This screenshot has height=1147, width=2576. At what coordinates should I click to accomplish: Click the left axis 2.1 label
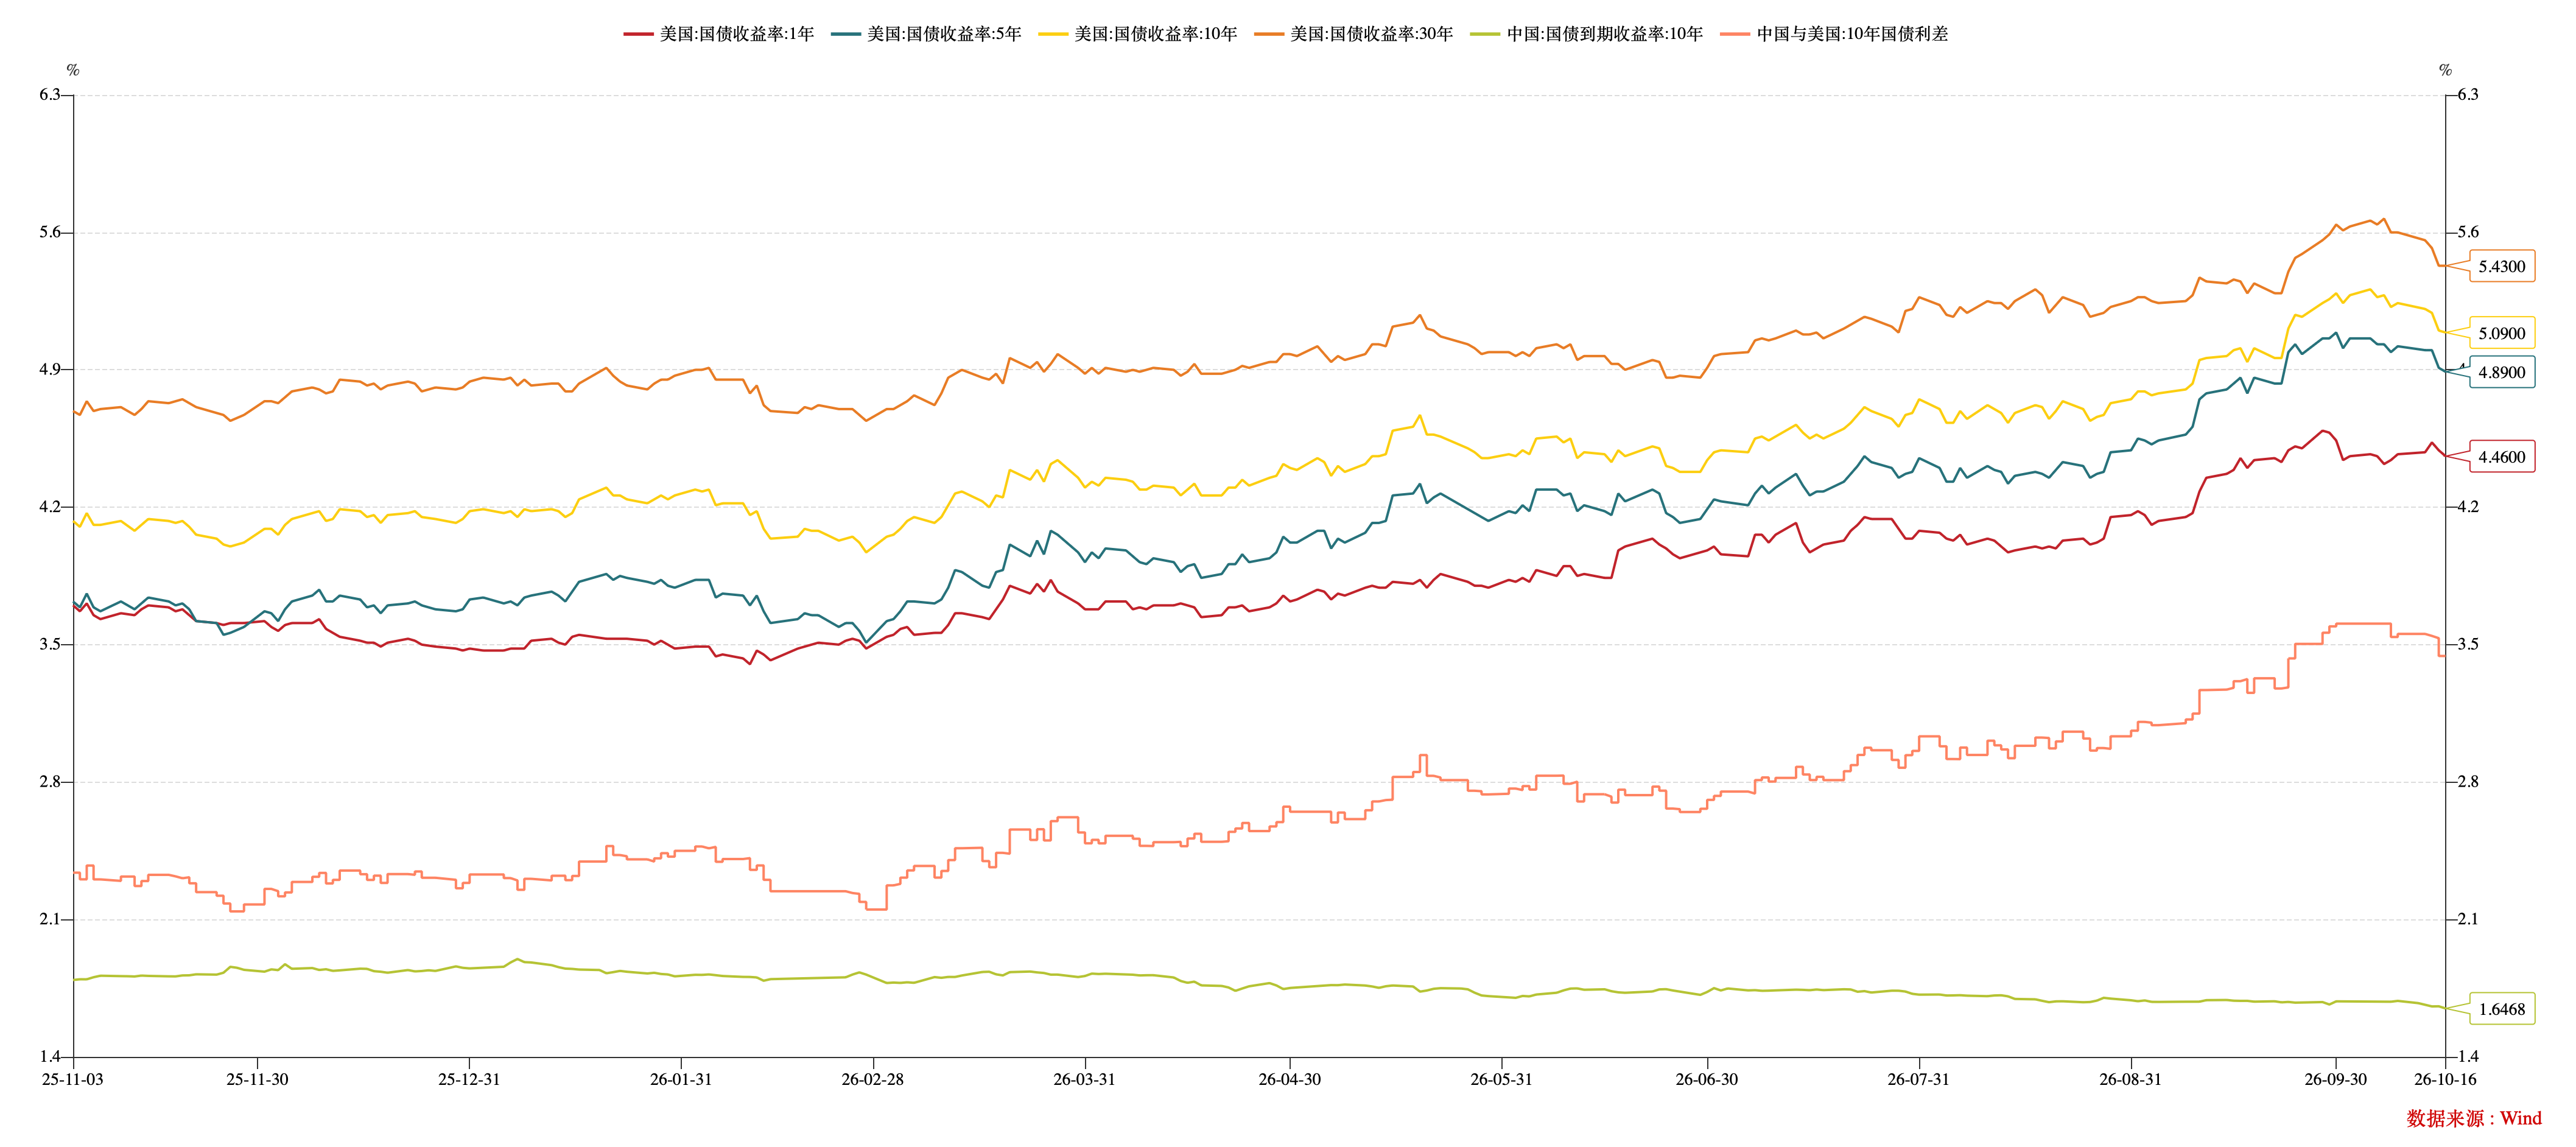click(x=50, y=920)
